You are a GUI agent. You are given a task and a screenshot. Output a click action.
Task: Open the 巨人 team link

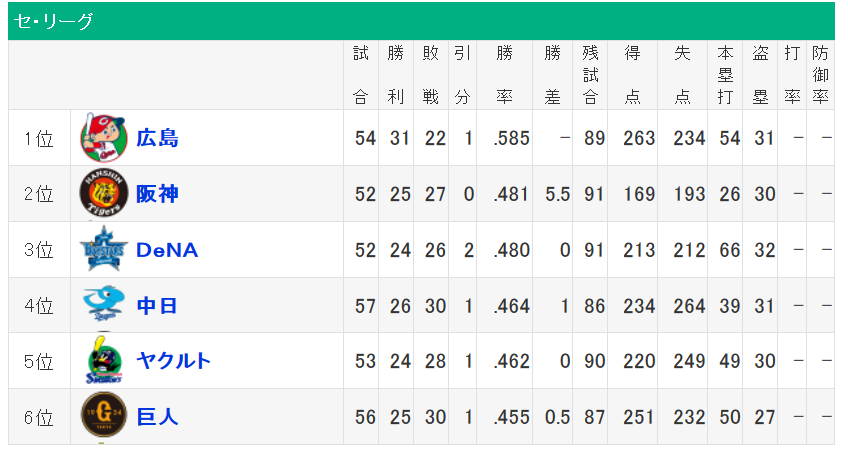[158, 417]
